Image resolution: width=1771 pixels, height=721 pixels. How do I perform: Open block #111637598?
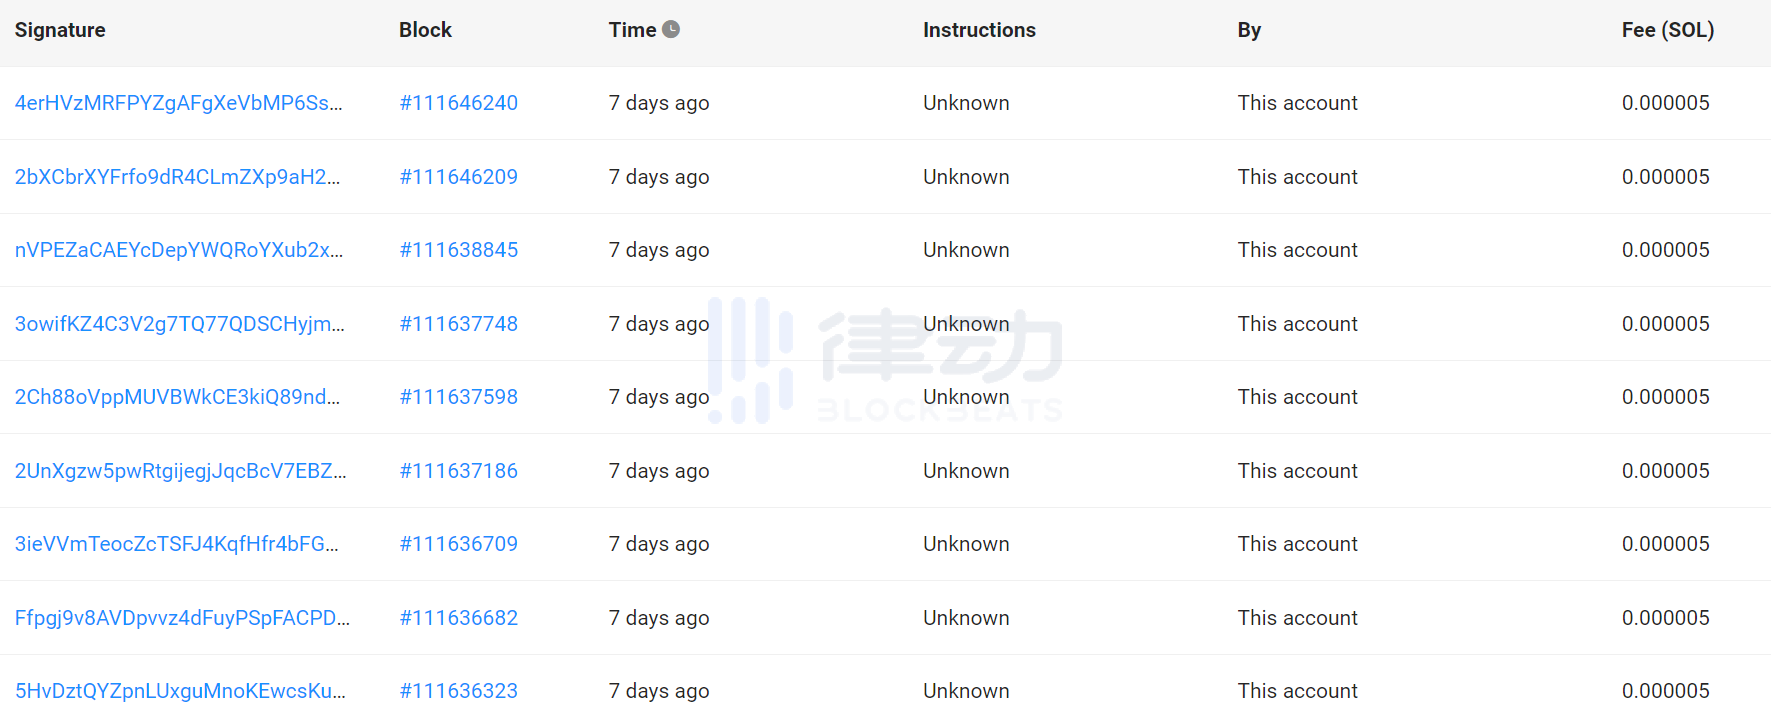point(458,397)
